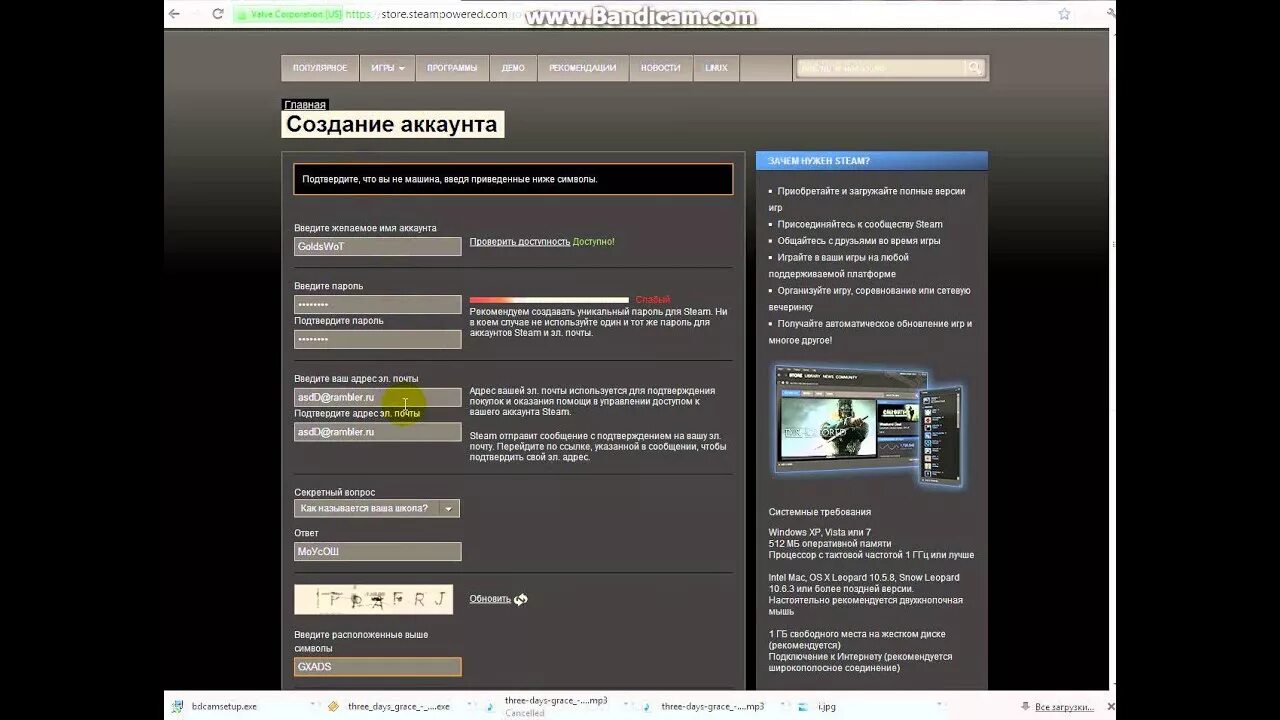Click the confirm password field
The height and width of the screenshot is (720, 1280).
pos(378,339)
